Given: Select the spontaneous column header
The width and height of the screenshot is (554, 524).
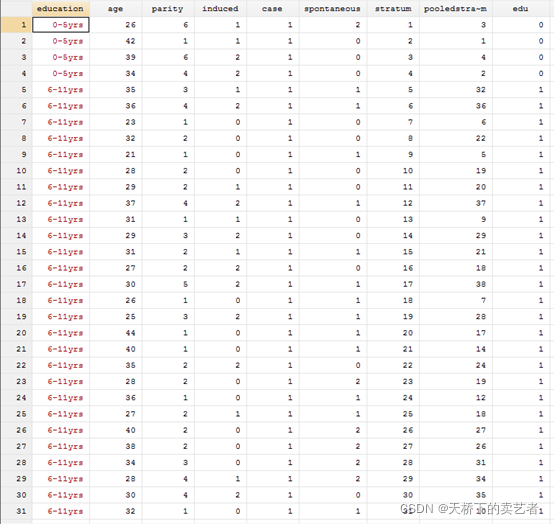Looking at the screenshot, I should pos(332,8).
